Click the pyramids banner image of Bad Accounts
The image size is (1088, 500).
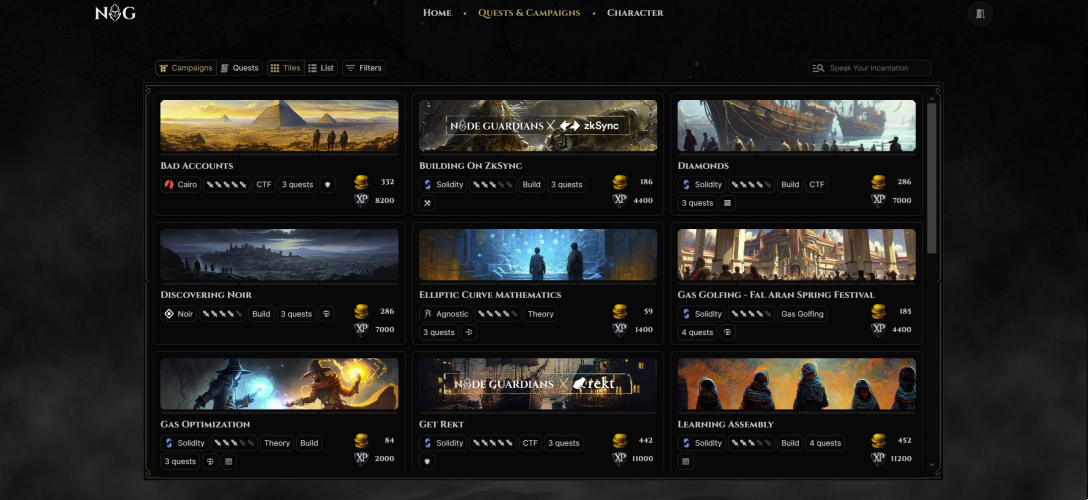pyautogui.click(x=280, y=126)
